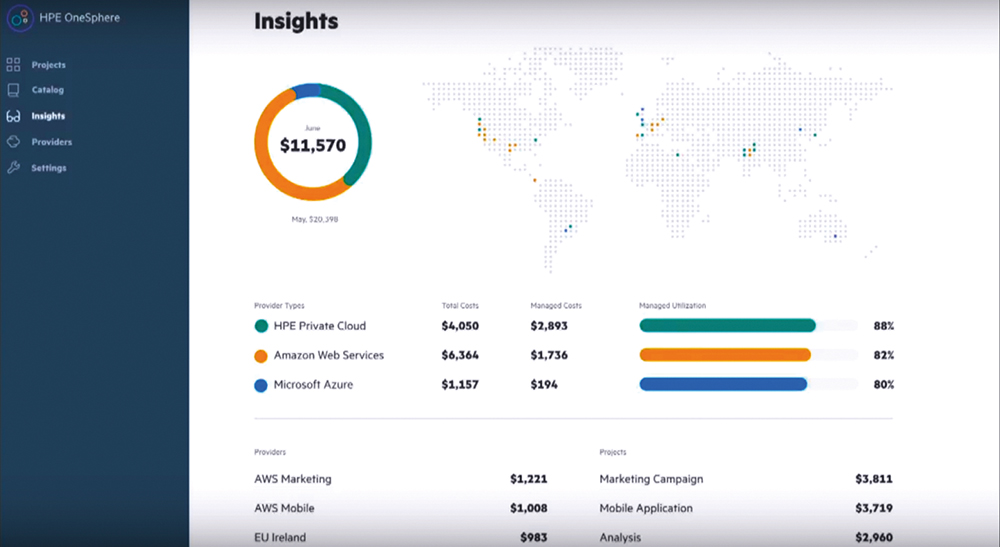
Task: Click the $11,570 donut total
Action: point(313,145)
